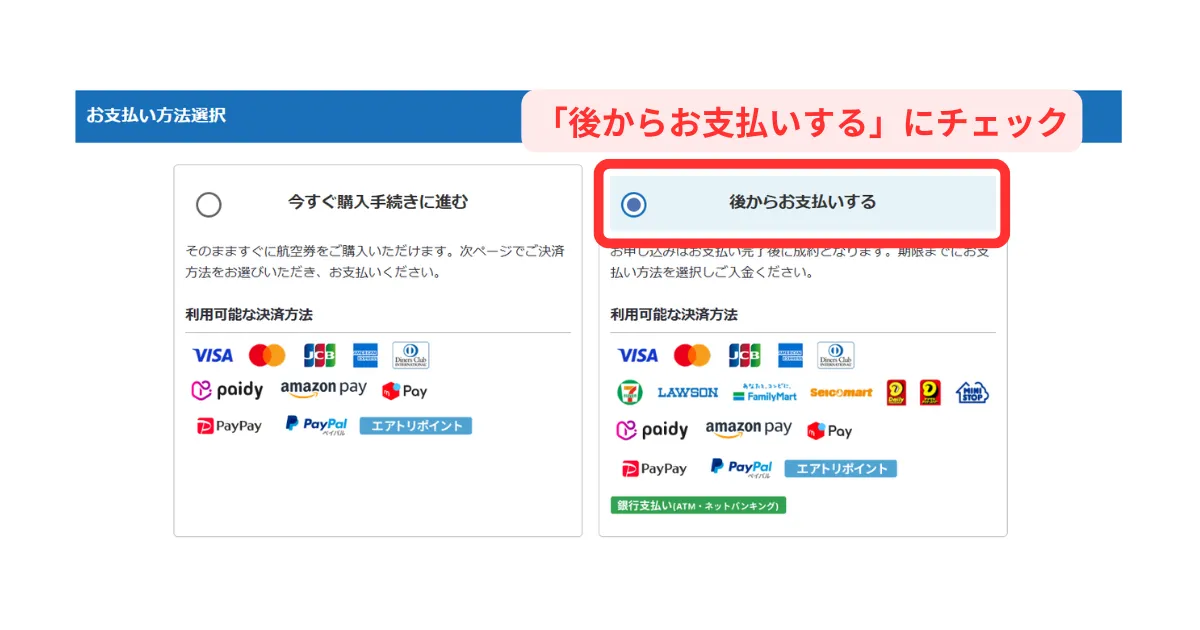Image resolution: width=1200 pixels, height=630 pixels.
Task: Click the paidy logo in pay-later panel
Action: coord(652,430)
